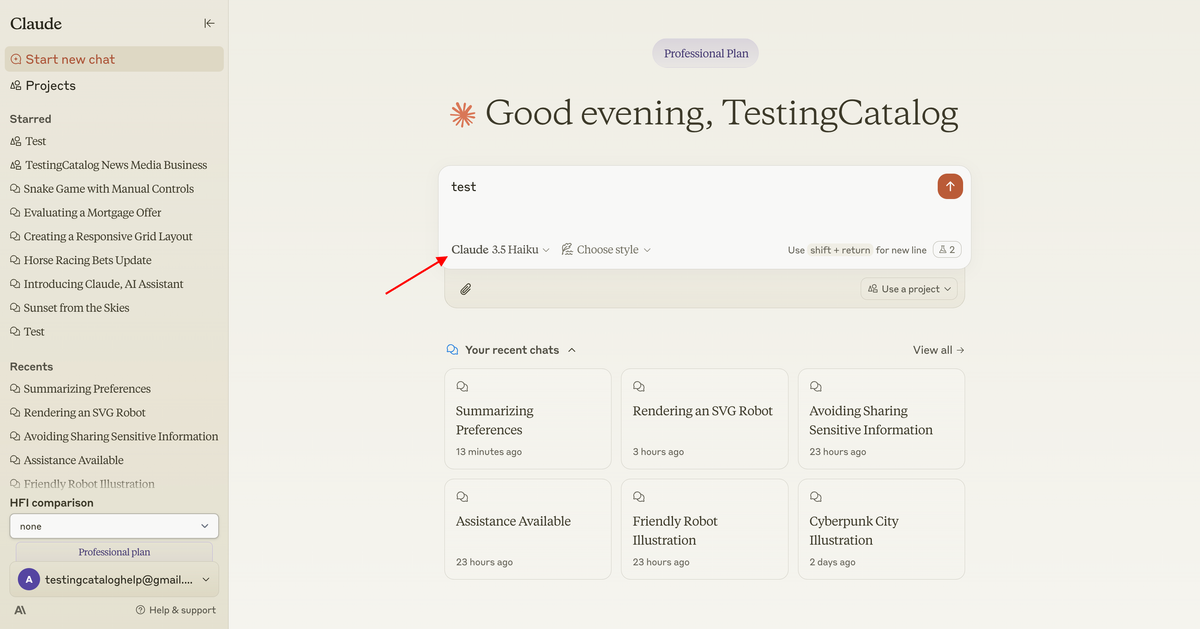Click the purple avatar with letter A
Image resolution: width=1200 pixels, height=629 pixels.
pos(28,579)
